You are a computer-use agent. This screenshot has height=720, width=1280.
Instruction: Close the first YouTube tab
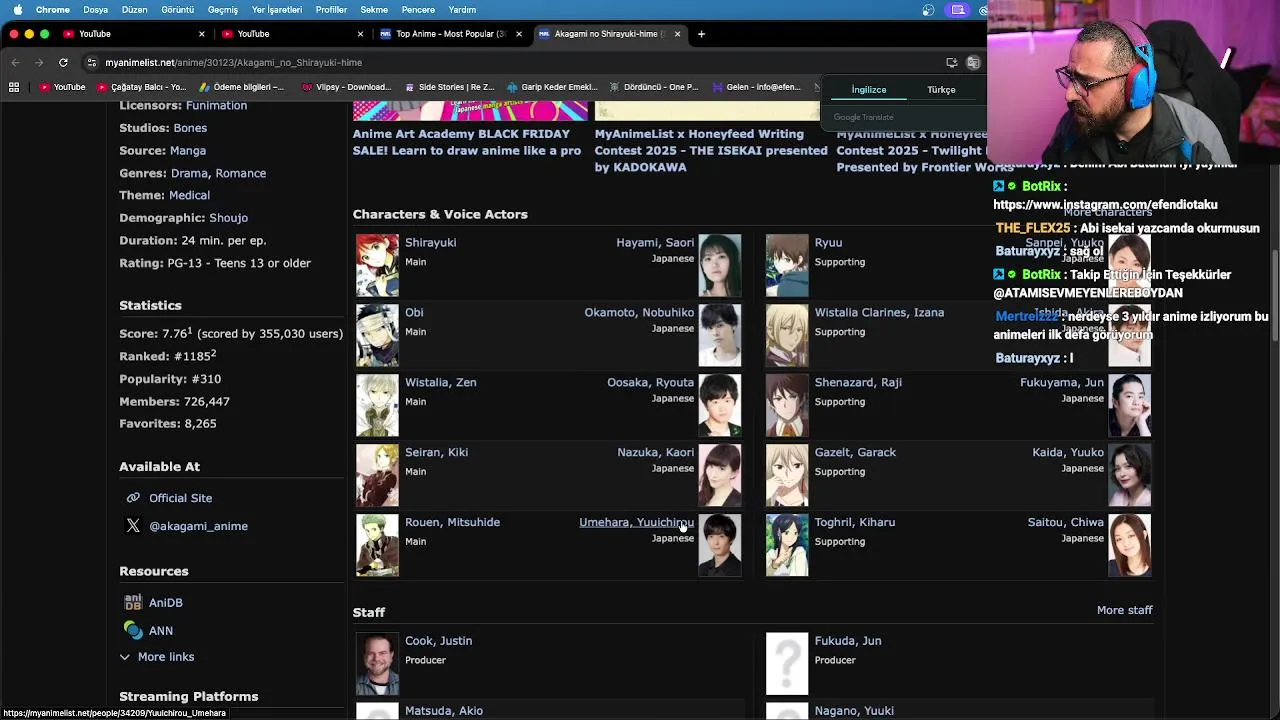(x=201, y=34)
